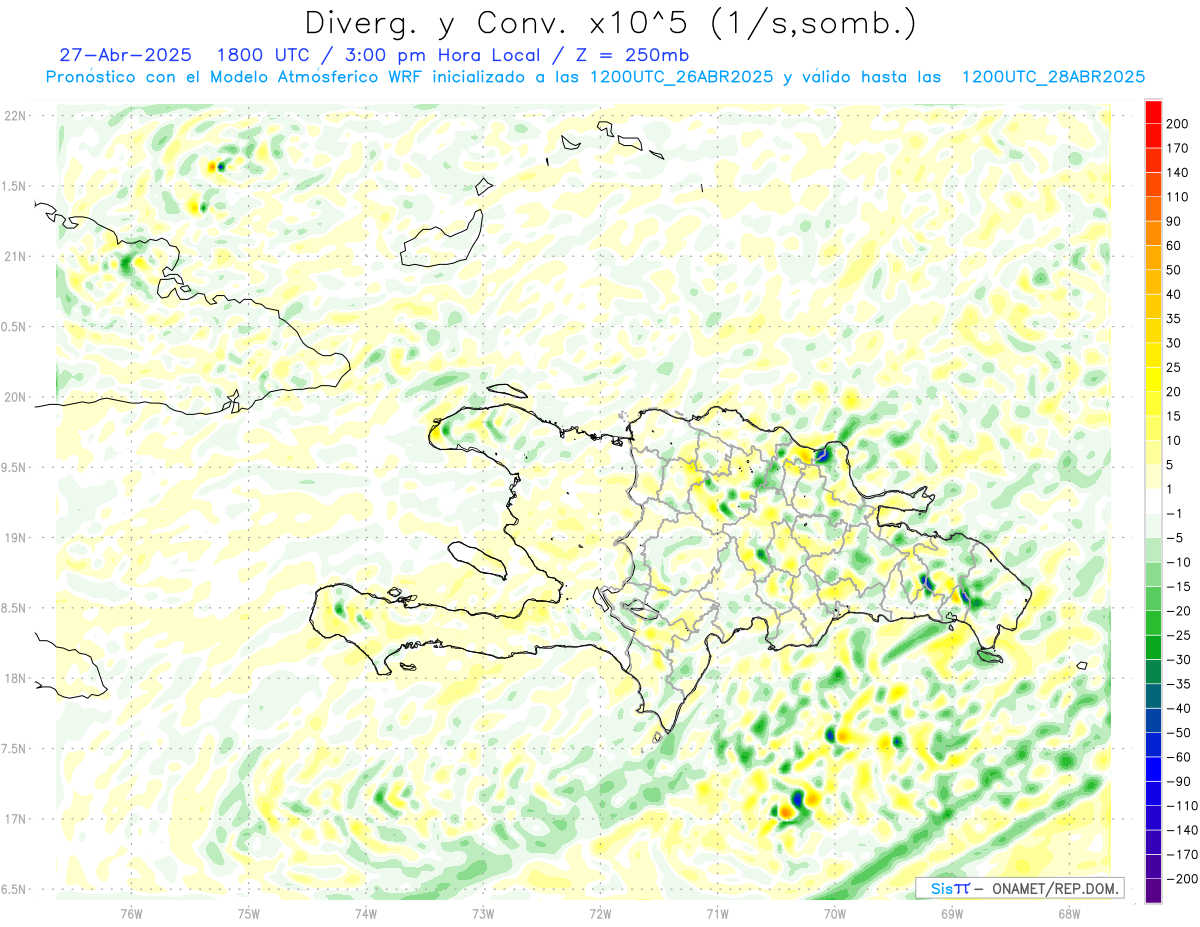Click the '73W' longitude label
The image size is (1200, 927).
pos(483,912)
